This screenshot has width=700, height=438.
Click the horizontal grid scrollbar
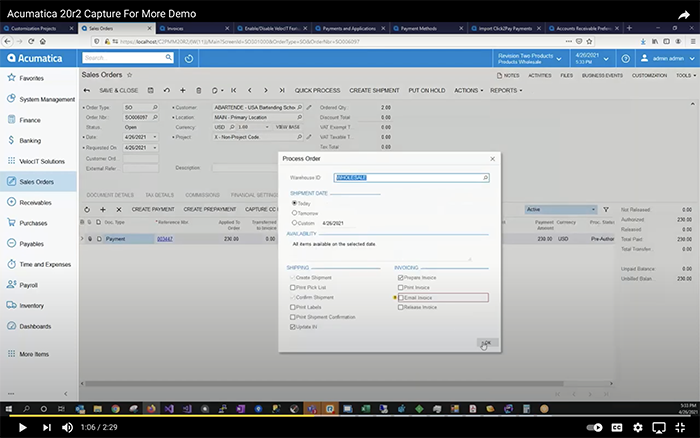coord(324,384)
